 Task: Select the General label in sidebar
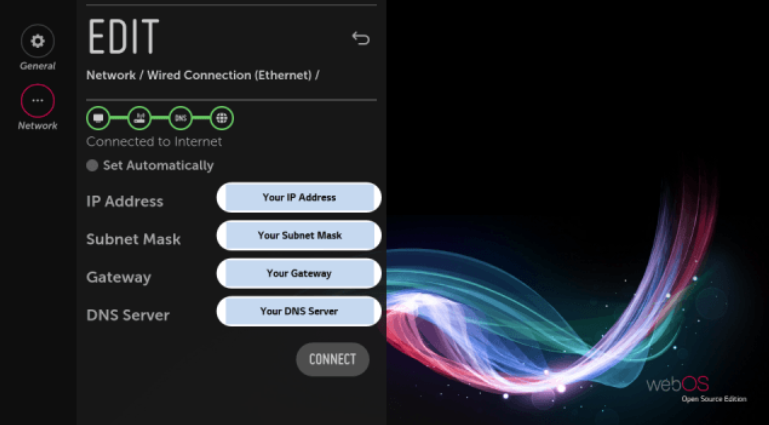[x=38, y=66]
